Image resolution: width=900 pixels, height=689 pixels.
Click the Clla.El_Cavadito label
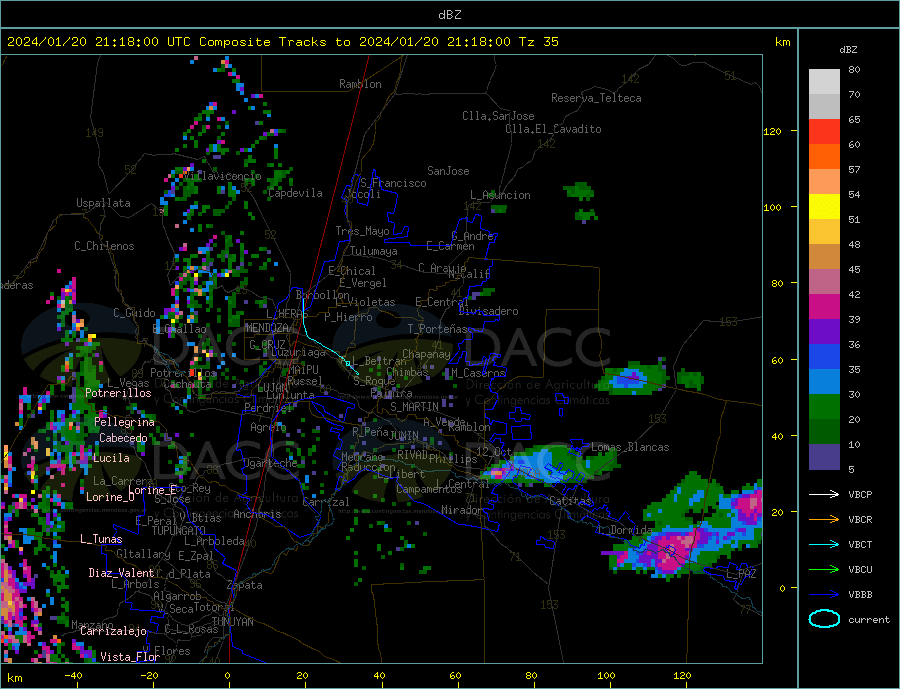click(553, 129)
